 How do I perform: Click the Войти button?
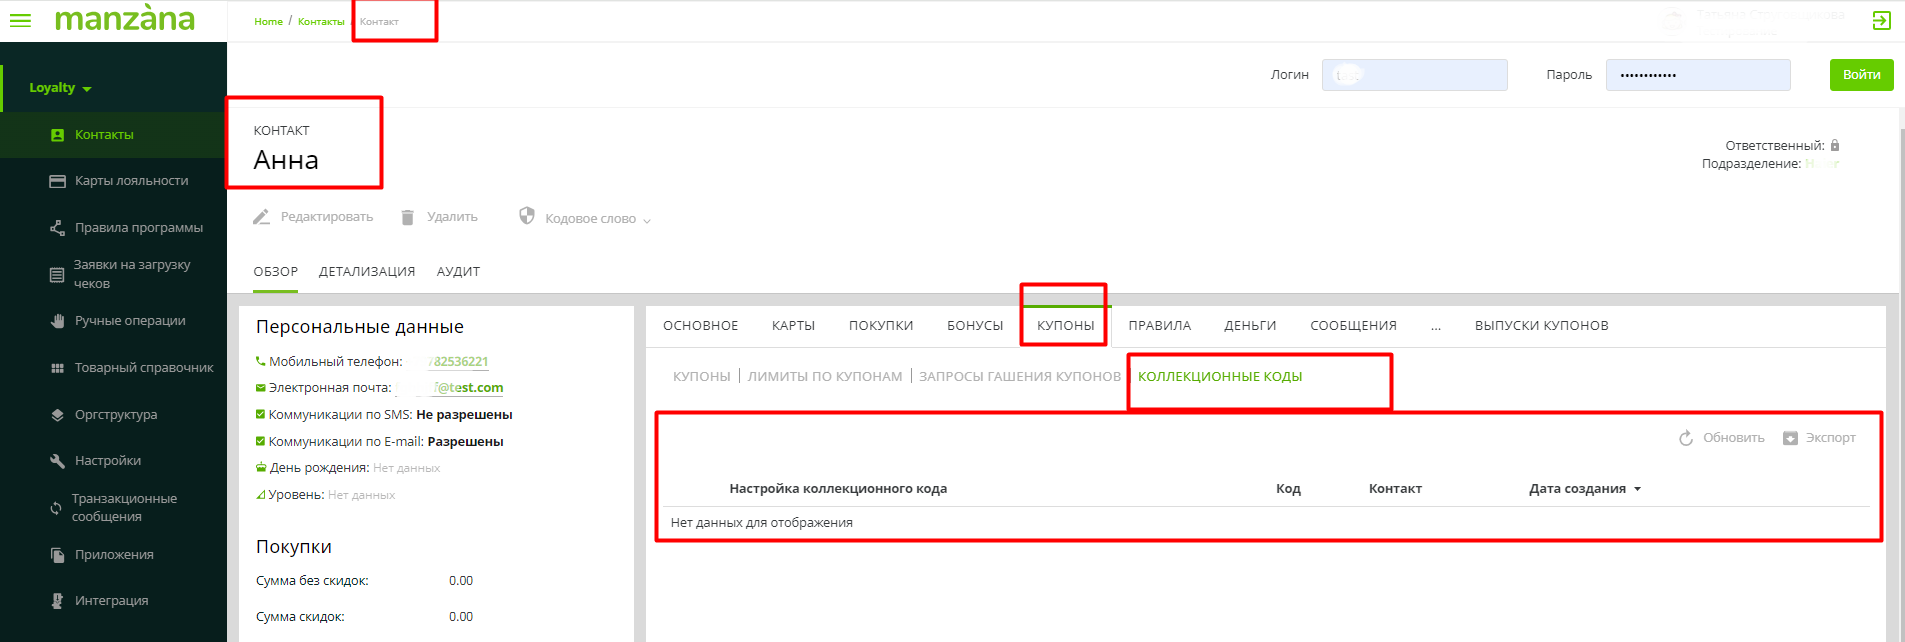(1861, 75)
